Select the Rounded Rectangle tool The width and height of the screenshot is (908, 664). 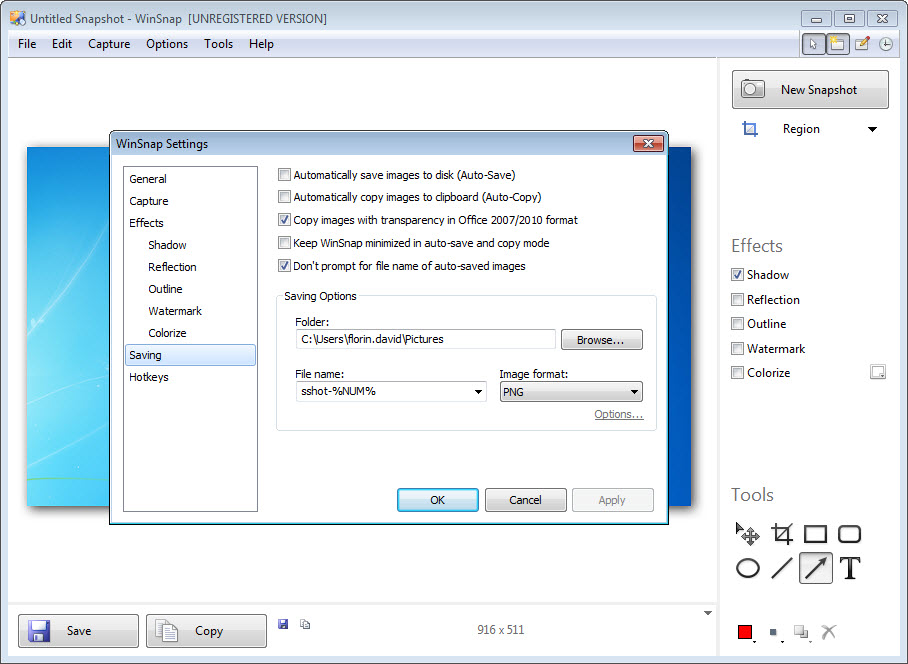850,534
